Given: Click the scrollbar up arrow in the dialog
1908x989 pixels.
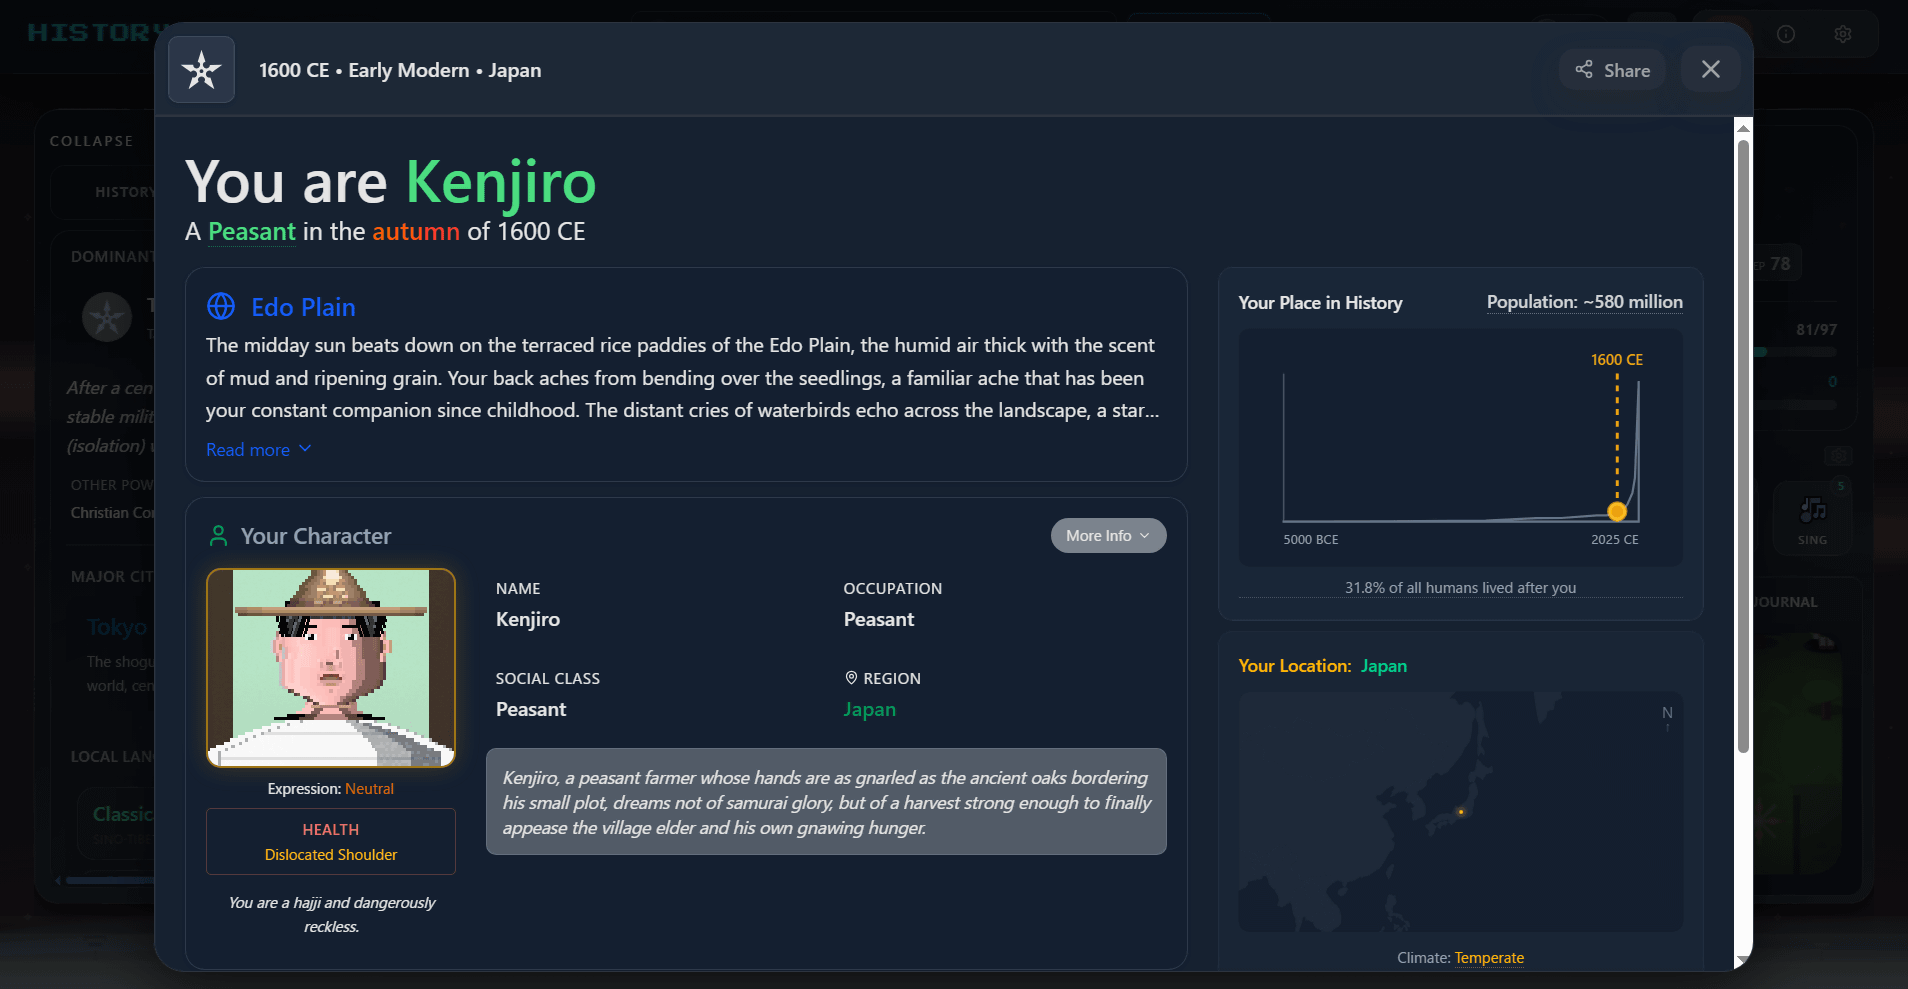Looking at the screenshot, I should point(1743,128).
